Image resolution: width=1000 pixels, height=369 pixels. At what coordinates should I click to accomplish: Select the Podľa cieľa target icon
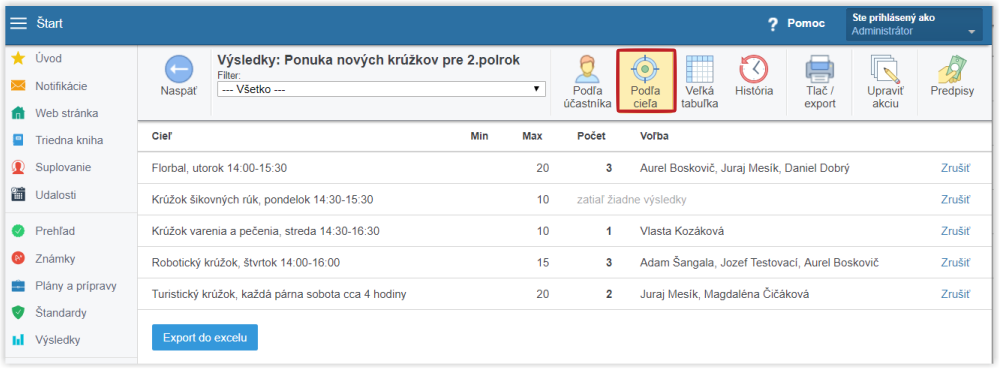[645, 68]
